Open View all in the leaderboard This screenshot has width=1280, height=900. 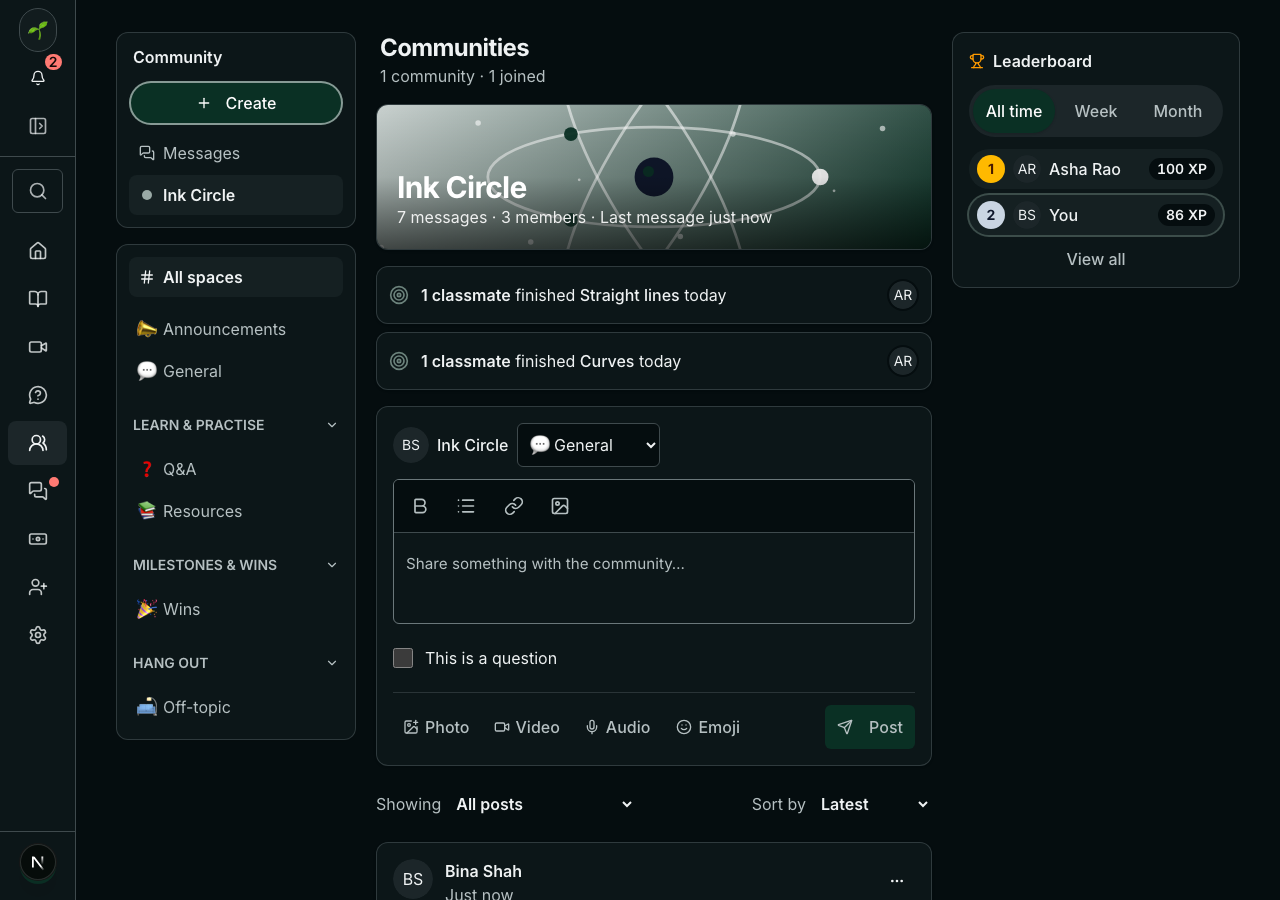(1096, 259)
